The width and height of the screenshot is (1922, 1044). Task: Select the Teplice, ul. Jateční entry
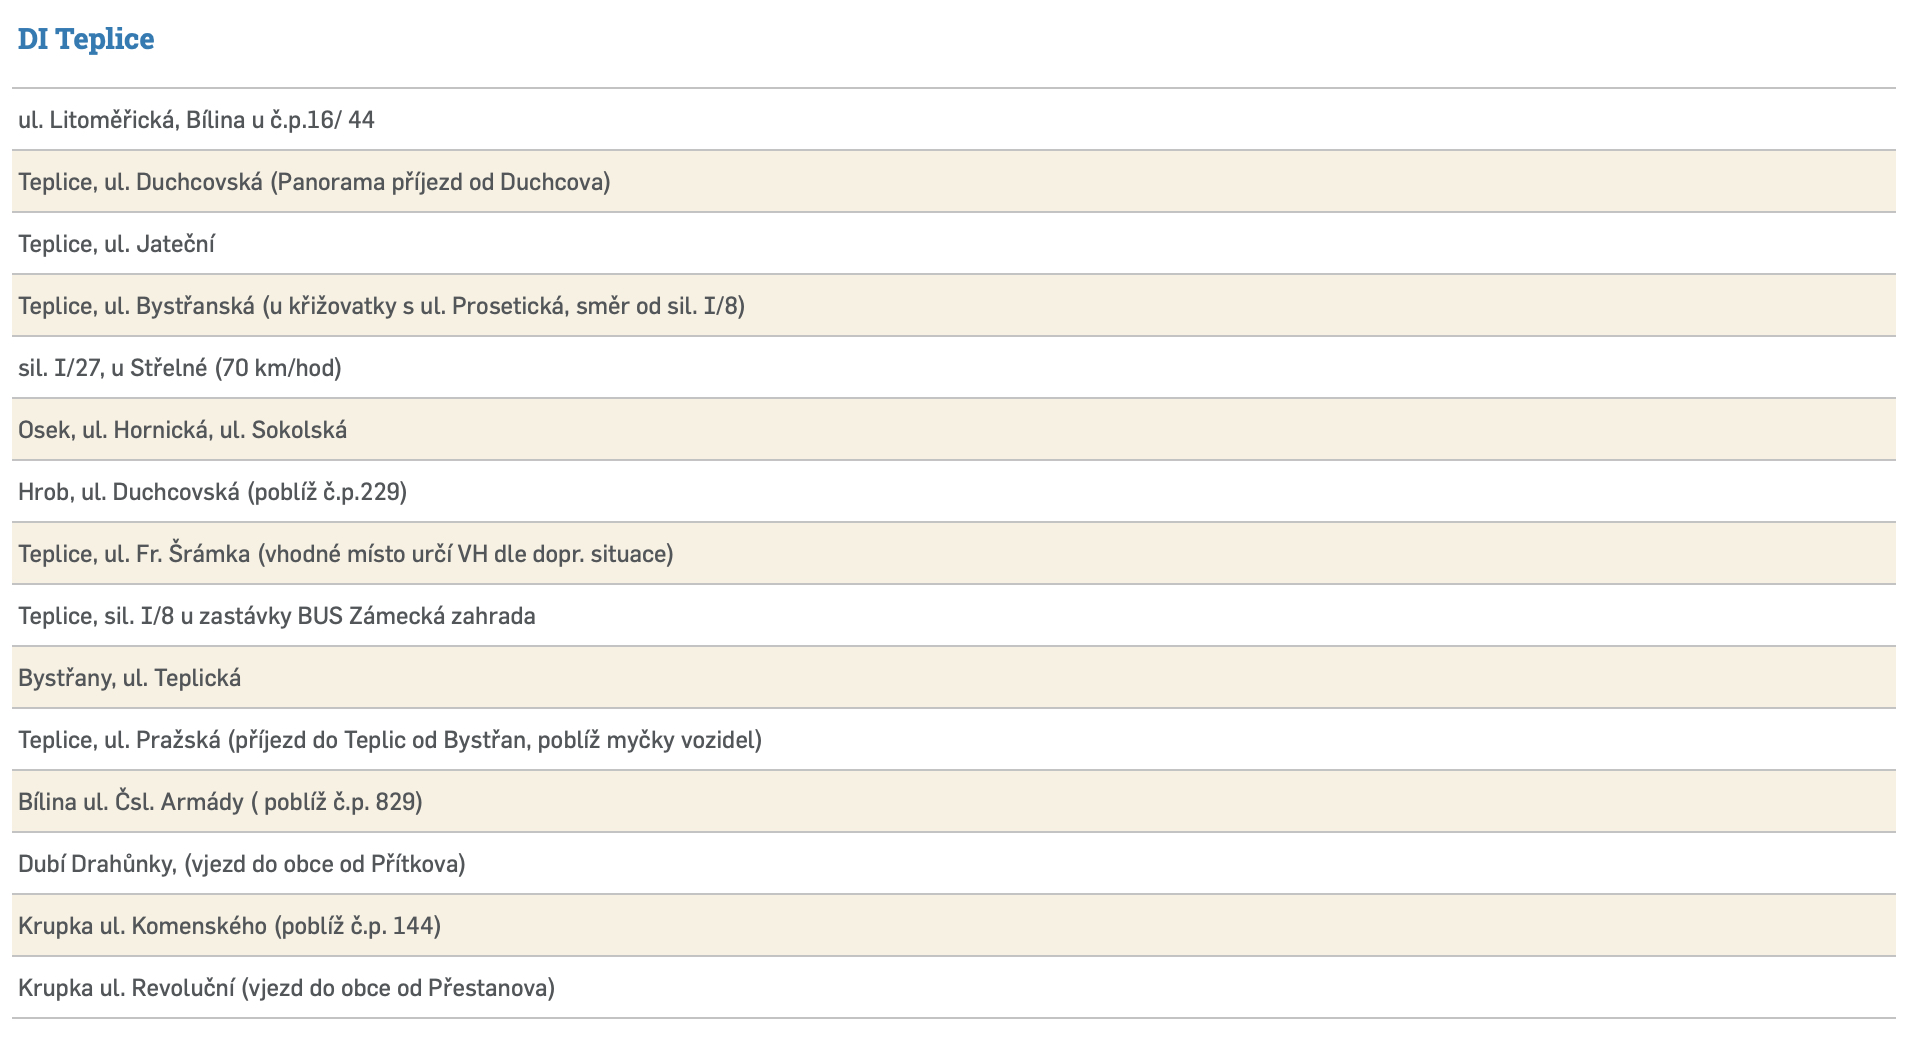(x=117, y=244)
